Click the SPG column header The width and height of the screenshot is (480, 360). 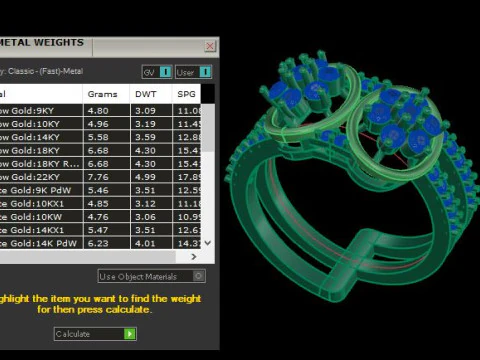click(187, 94)
